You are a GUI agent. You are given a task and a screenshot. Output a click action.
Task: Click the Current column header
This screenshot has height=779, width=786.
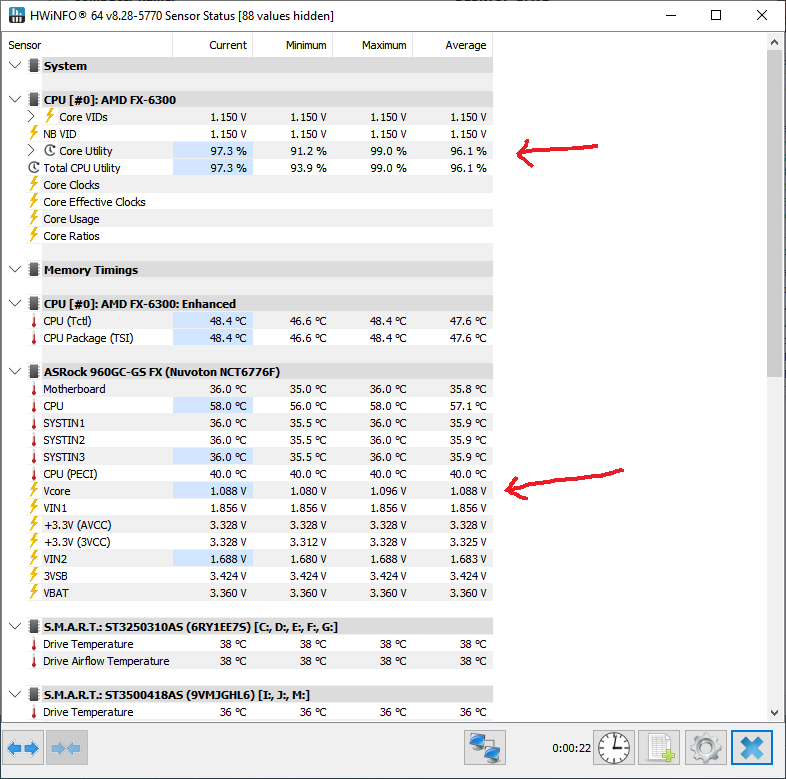(x=213, y=45)
